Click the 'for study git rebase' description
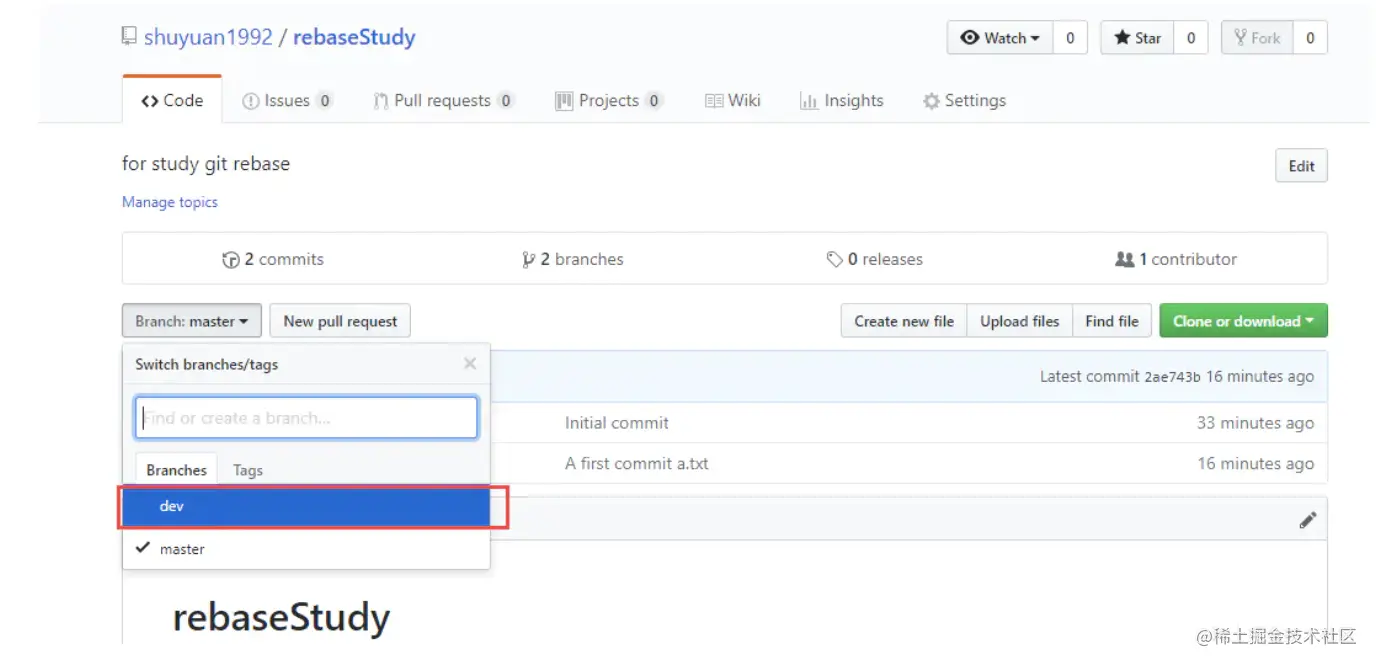 point(206,164)
